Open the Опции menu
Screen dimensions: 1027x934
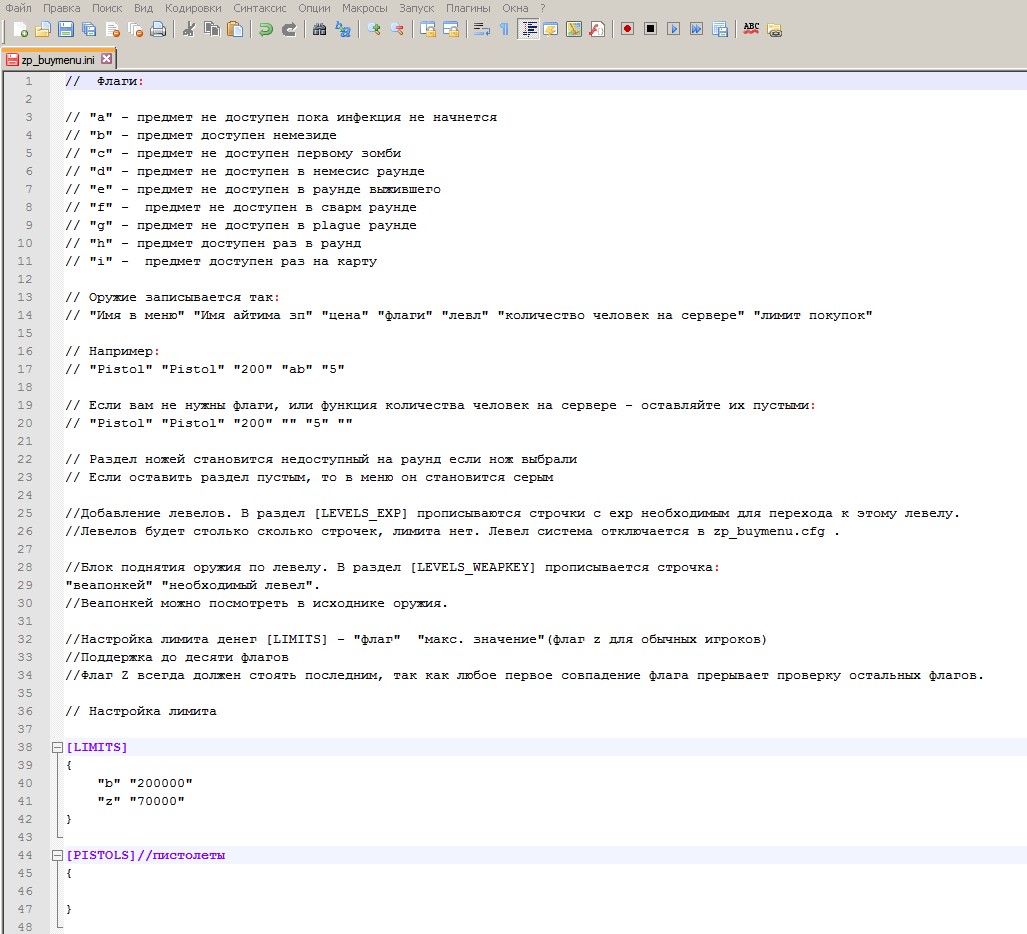[314, 8]
